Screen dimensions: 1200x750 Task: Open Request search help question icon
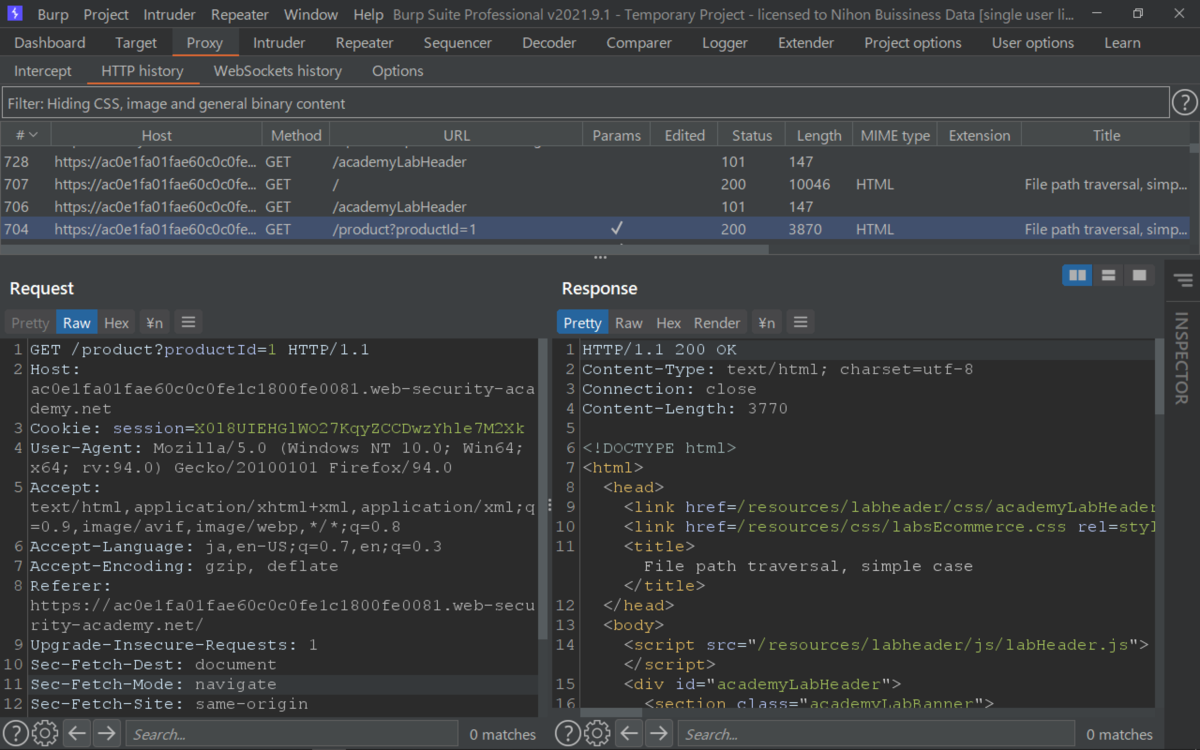click(x=15, y=733)
